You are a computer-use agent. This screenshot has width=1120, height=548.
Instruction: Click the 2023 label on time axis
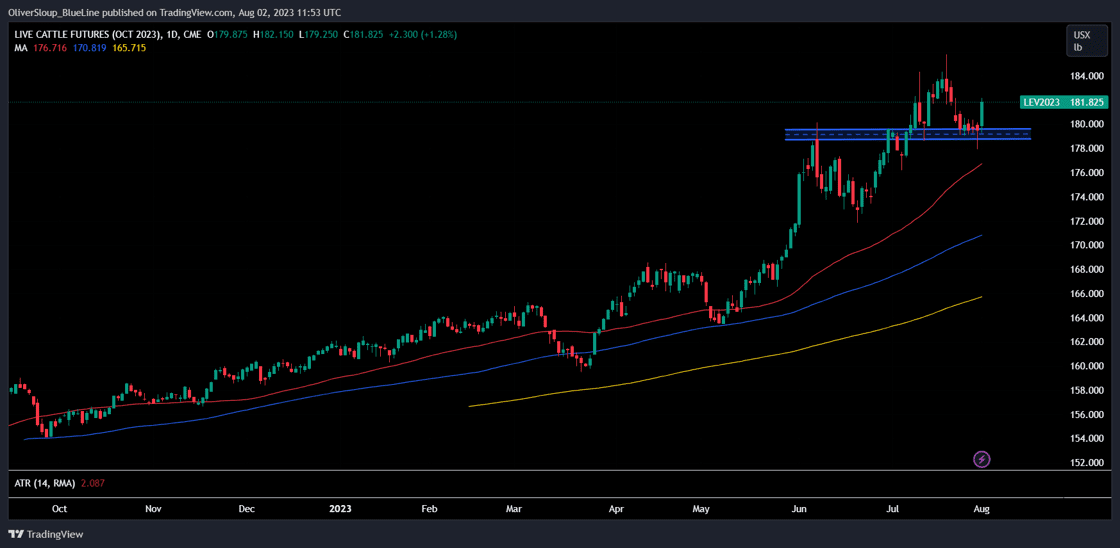tap(340, 509)
